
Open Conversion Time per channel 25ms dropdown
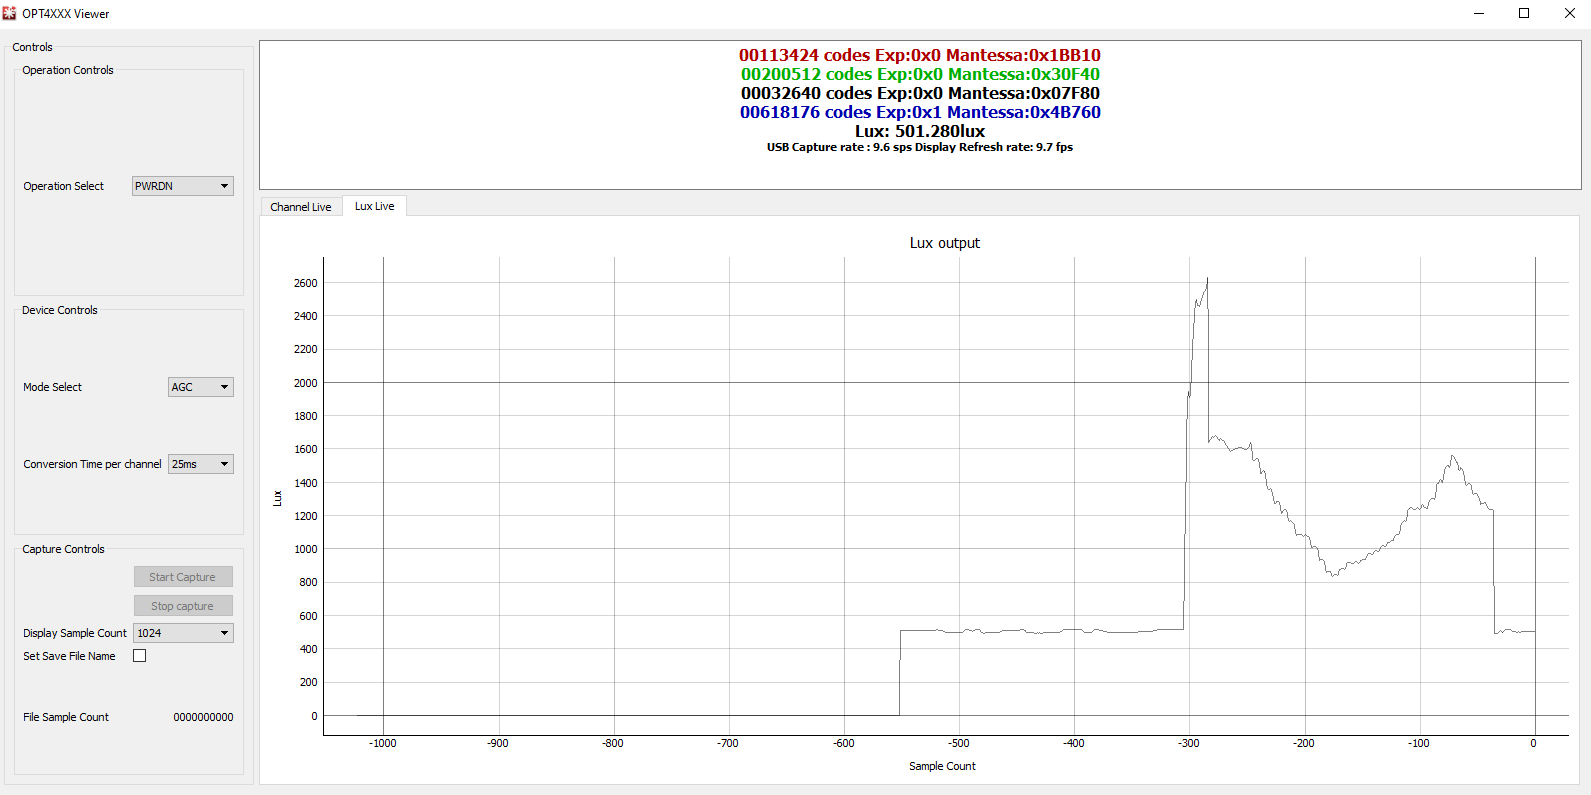(x=200, y=464)
